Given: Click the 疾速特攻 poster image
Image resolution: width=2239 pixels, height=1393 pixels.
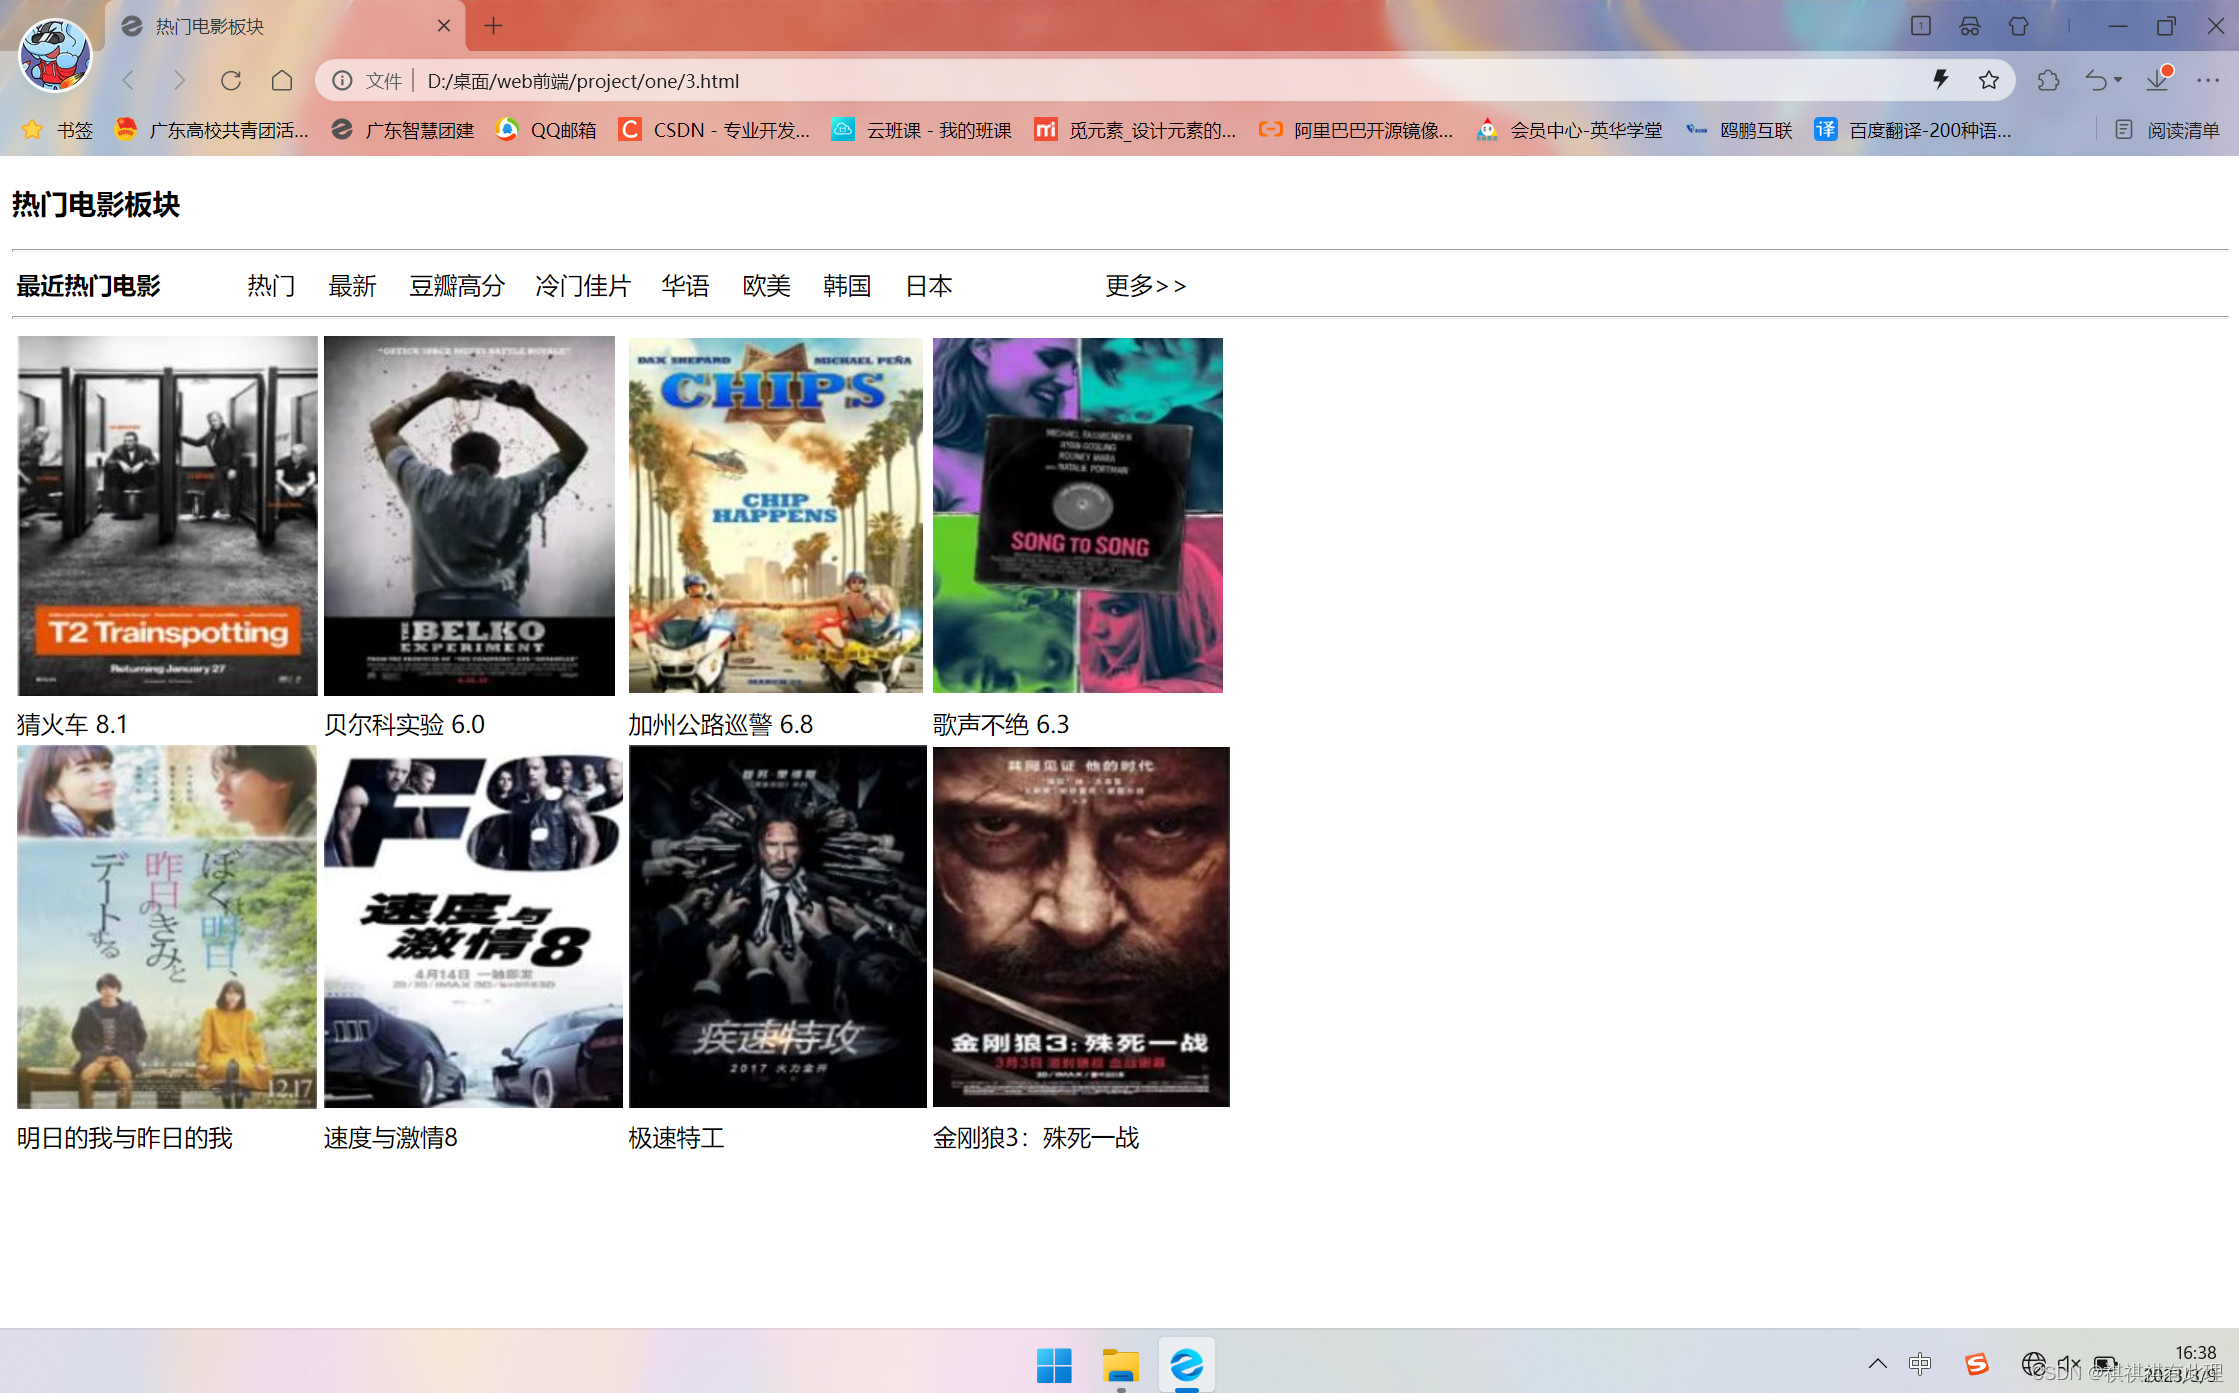Looking at the screenshot, I should point(777,927).
